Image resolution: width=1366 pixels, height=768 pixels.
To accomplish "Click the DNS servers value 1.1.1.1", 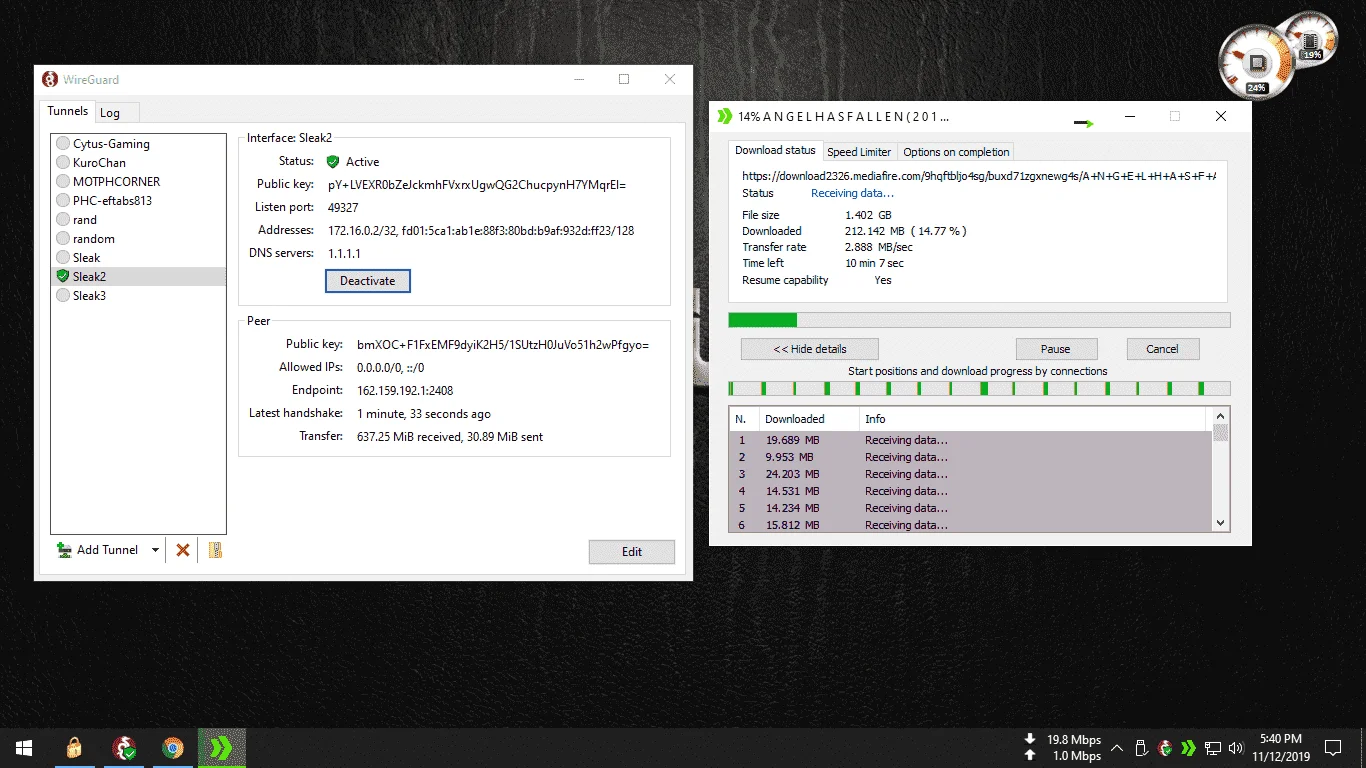I will click(x=344, y=254).
